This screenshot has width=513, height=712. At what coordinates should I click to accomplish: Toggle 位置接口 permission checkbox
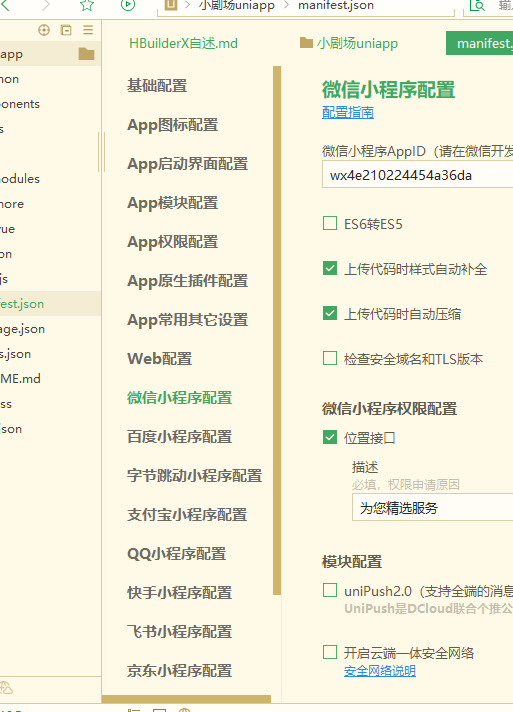coord(330,437)
